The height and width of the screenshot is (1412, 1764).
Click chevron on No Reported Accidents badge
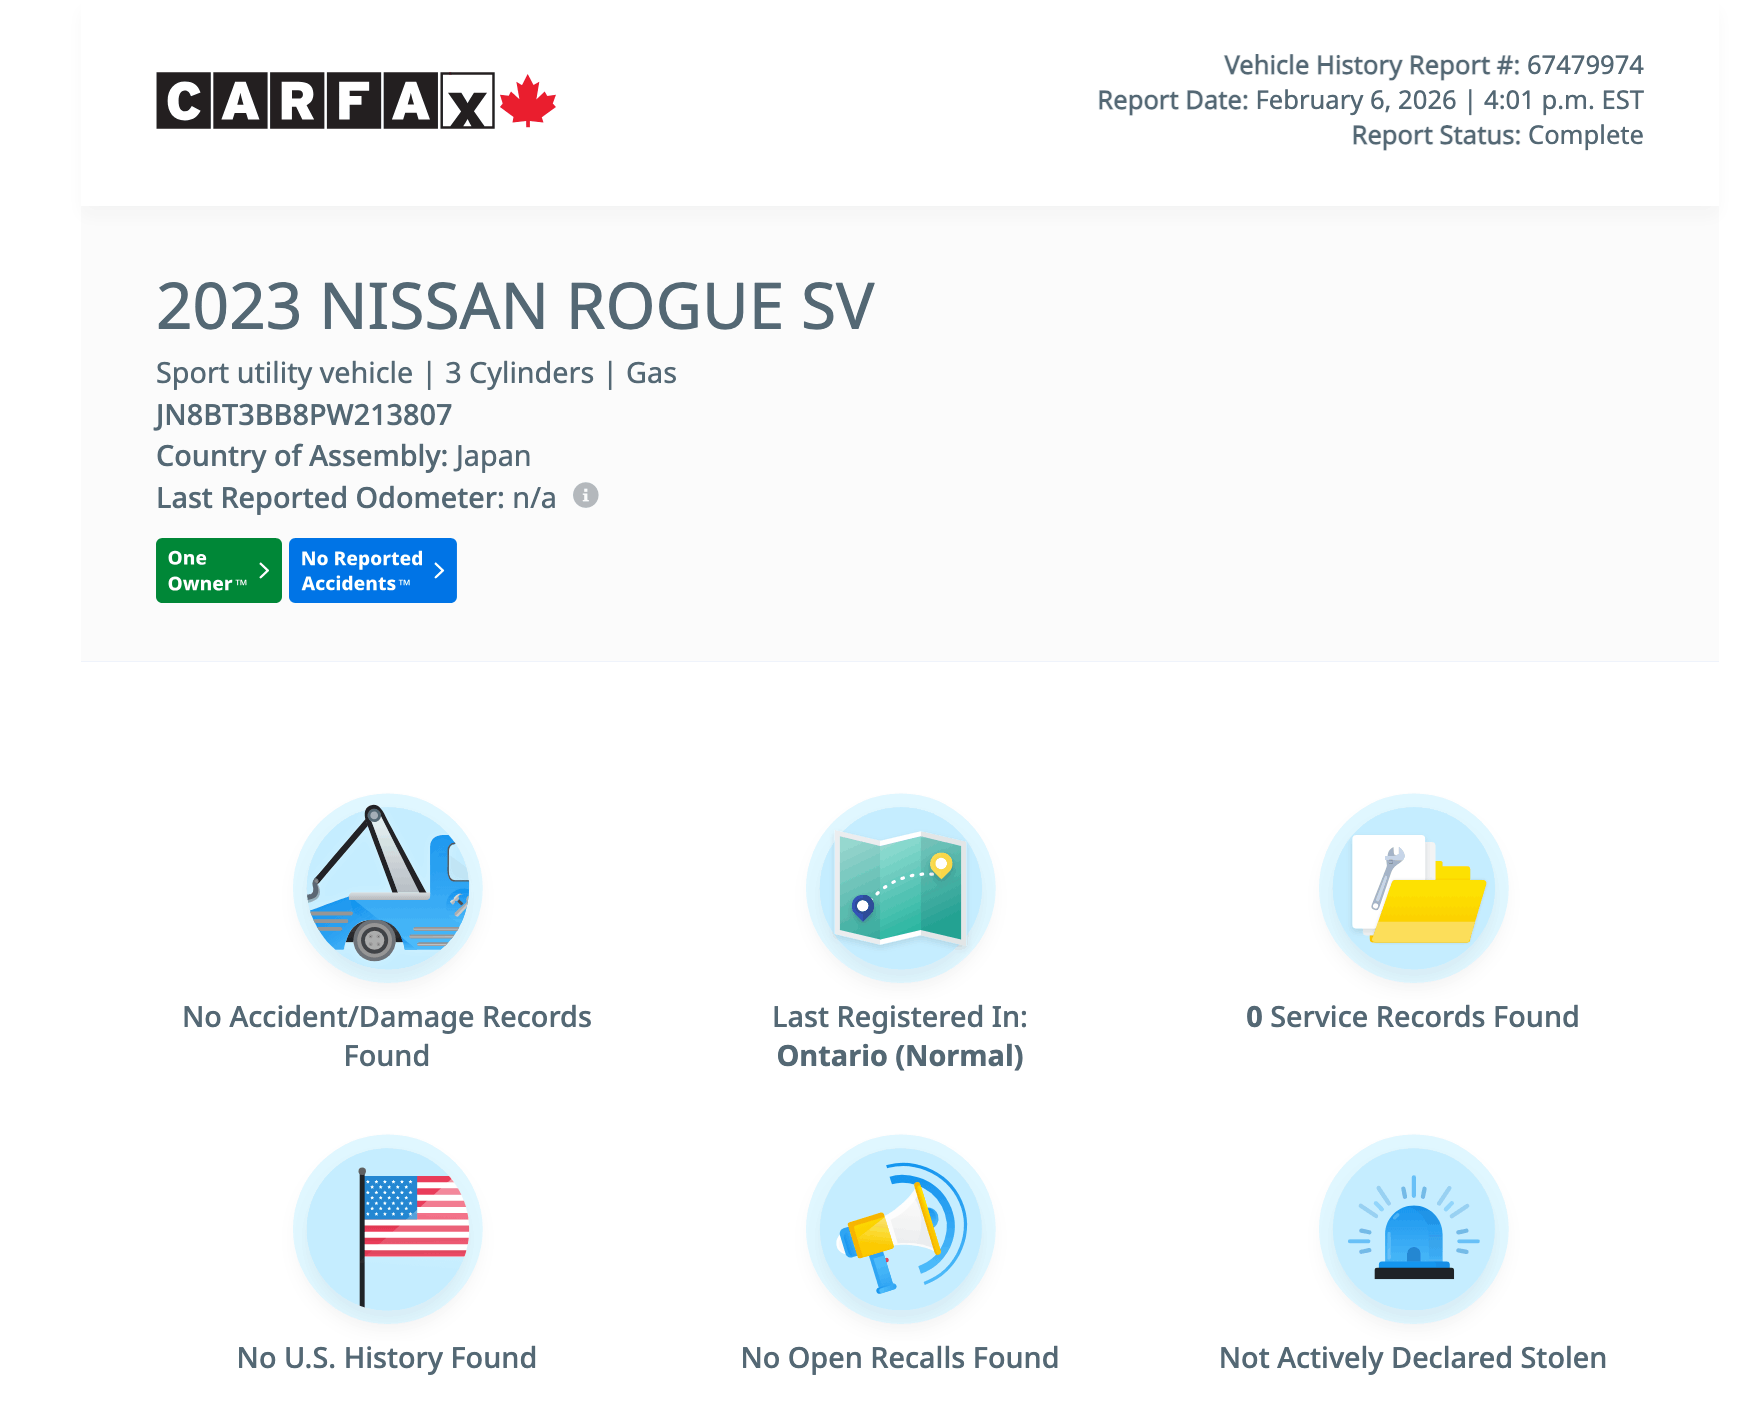click(x=439, y=571)
